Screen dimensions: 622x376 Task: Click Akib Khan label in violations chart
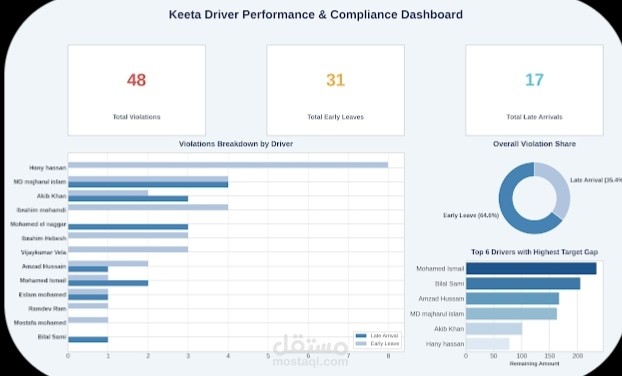point(52,196)
